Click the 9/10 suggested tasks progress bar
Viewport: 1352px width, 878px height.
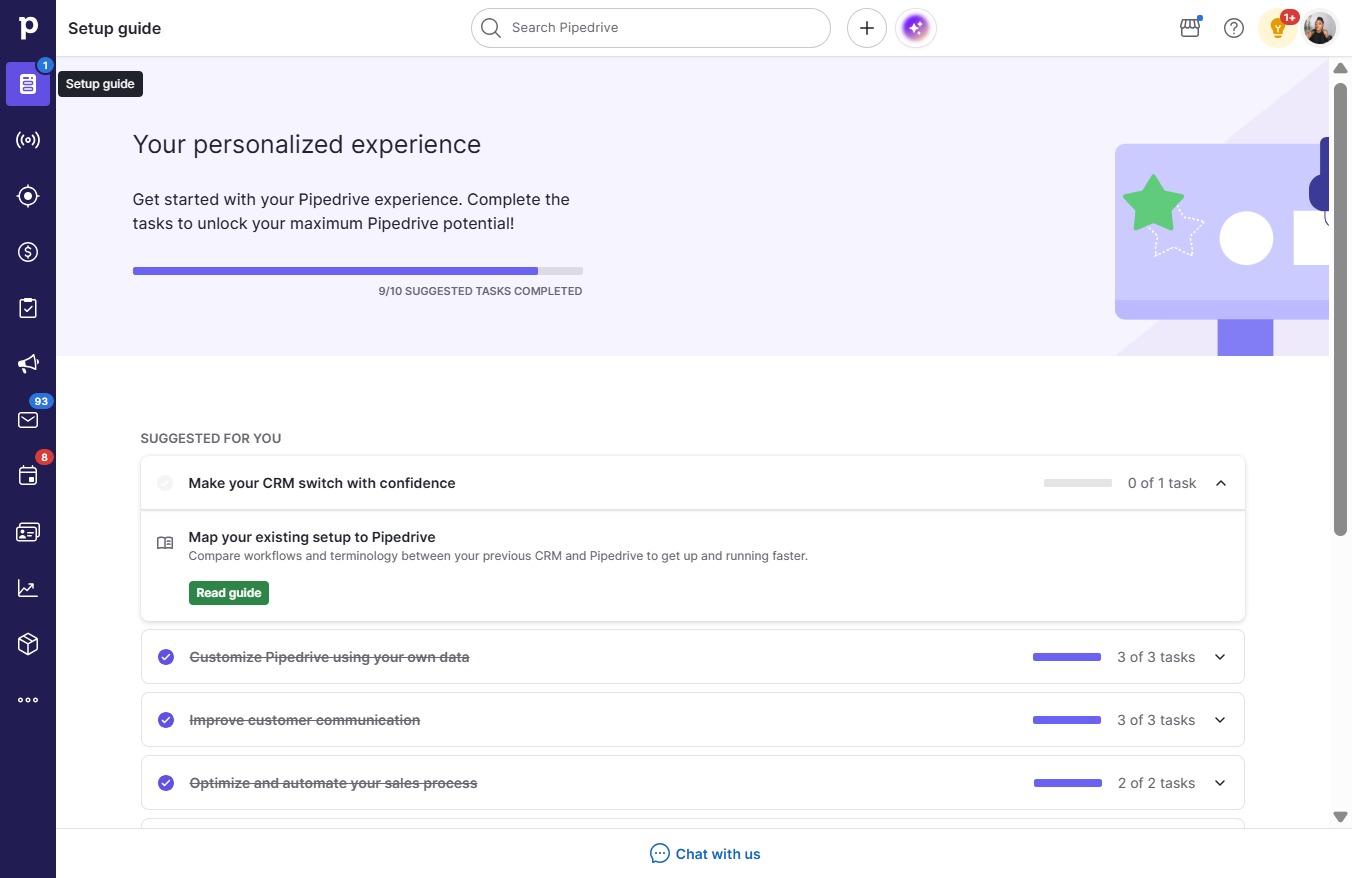pyautogui.click(x=358, y=271)
